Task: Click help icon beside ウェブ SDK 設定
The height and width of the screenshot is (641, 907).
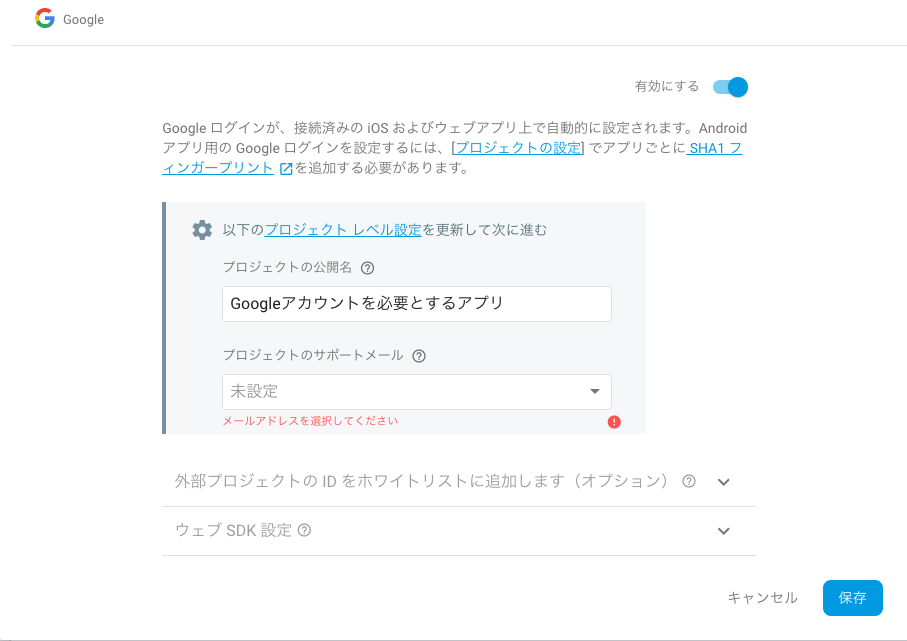Action: (304, 530)
